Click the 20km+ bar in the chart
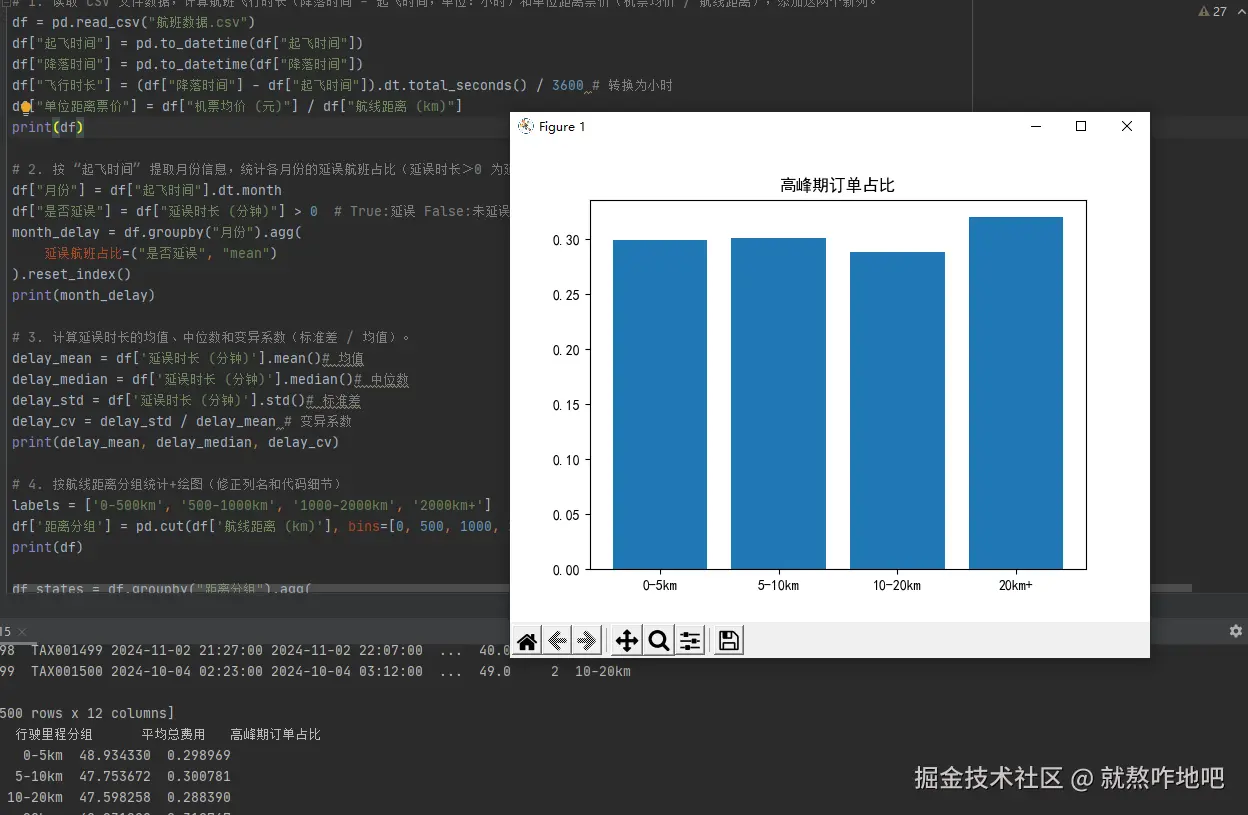Viewport: 1248px width, 815px height. click(1016, 393)
